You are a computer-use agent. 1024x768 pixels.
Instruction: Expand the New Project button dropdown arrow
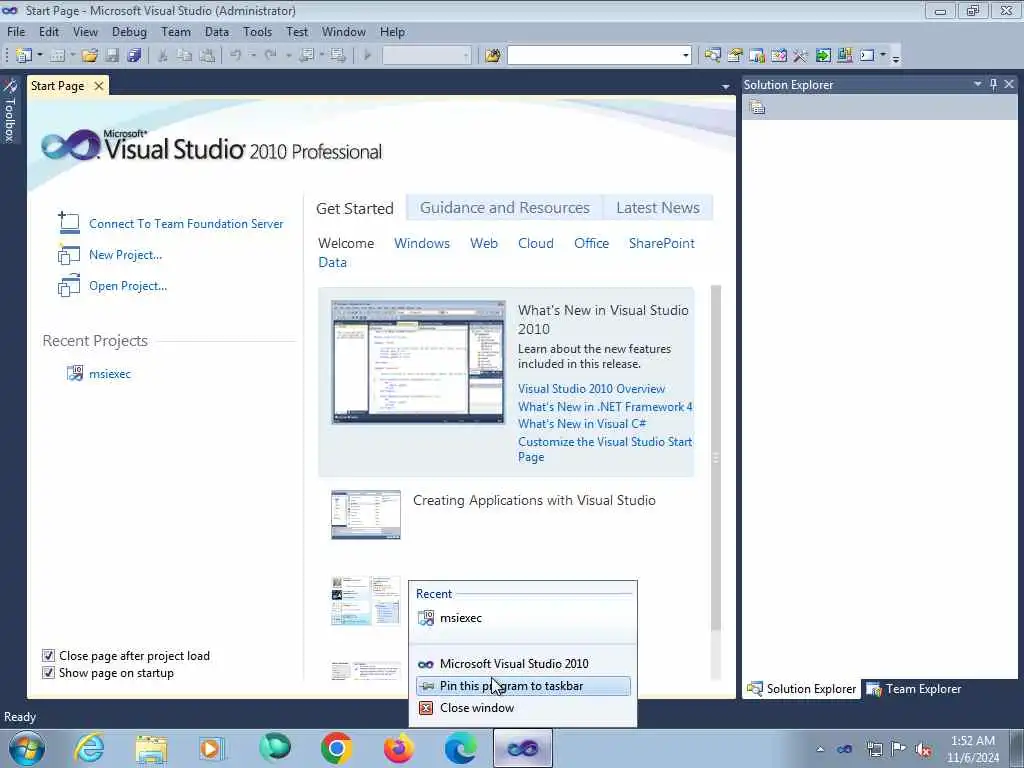(40, 56)
